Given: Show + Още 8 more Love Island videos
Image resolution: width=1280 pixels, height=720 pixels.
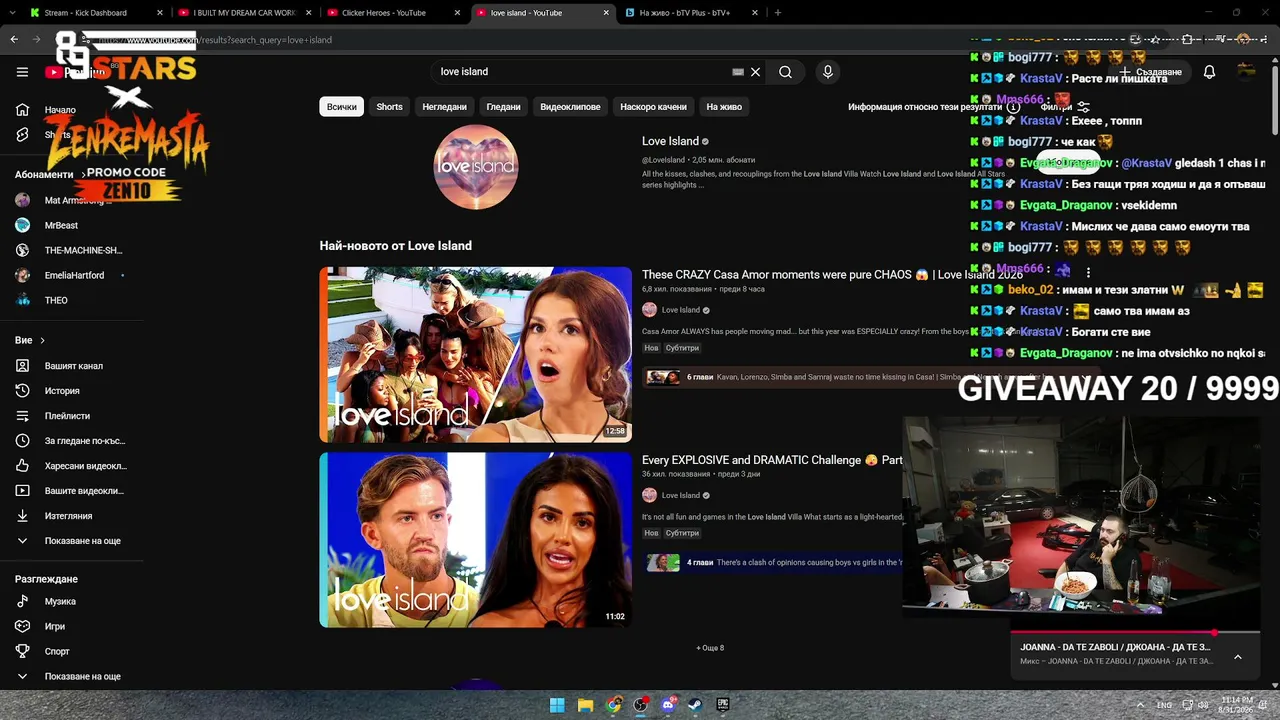Looking at the screenshot, I should pyautogui.click(x=710, y=648).
